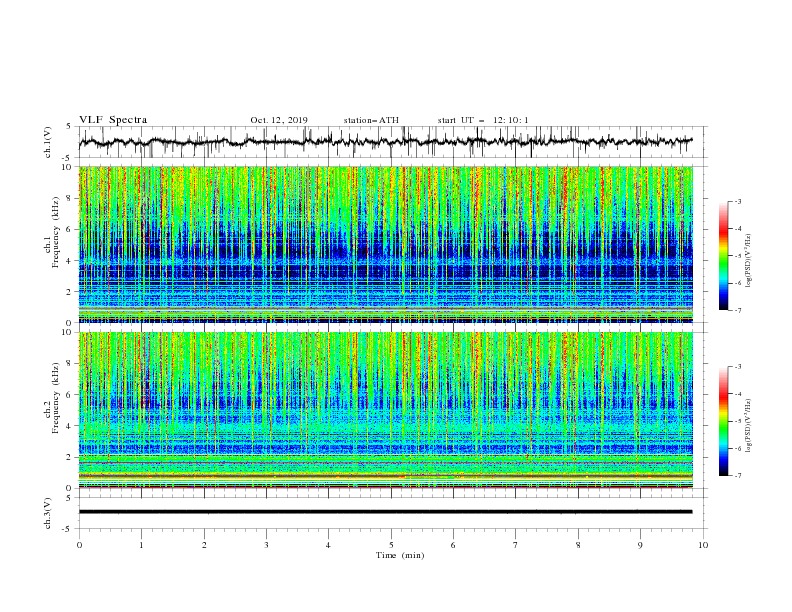Viewport: 792px width, 612px height.
Task: Click the "ch.1(V)" waveform axis label
Action: point(48,142)
